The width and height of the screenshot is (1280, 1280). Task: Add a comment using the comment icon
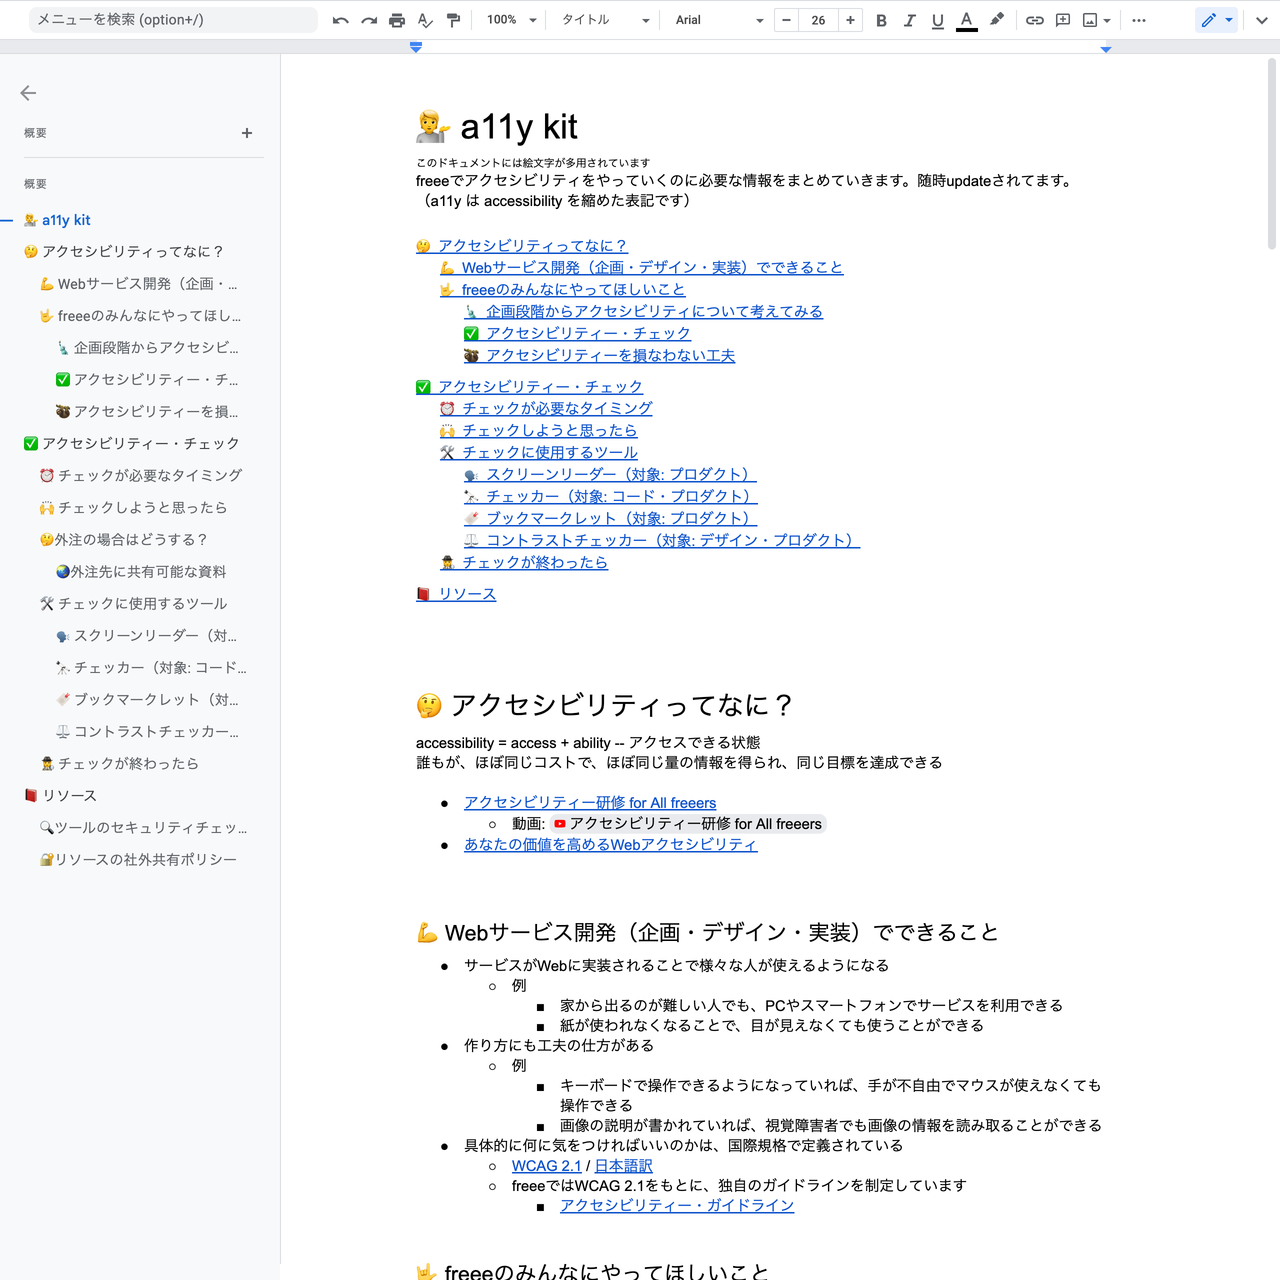click(x=1063, y=20)
